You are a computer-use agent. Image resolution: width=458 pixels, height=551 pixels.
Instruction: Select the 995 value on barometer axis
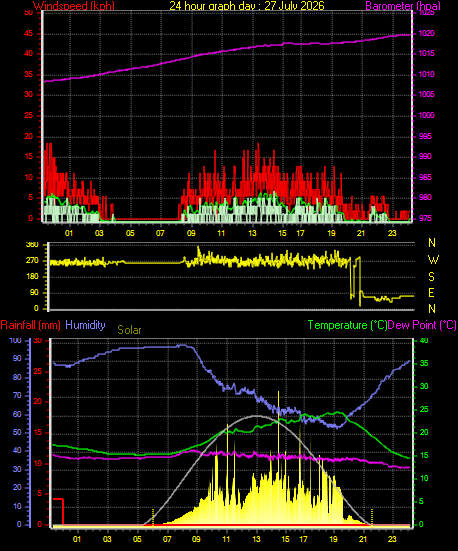[425, 136]
